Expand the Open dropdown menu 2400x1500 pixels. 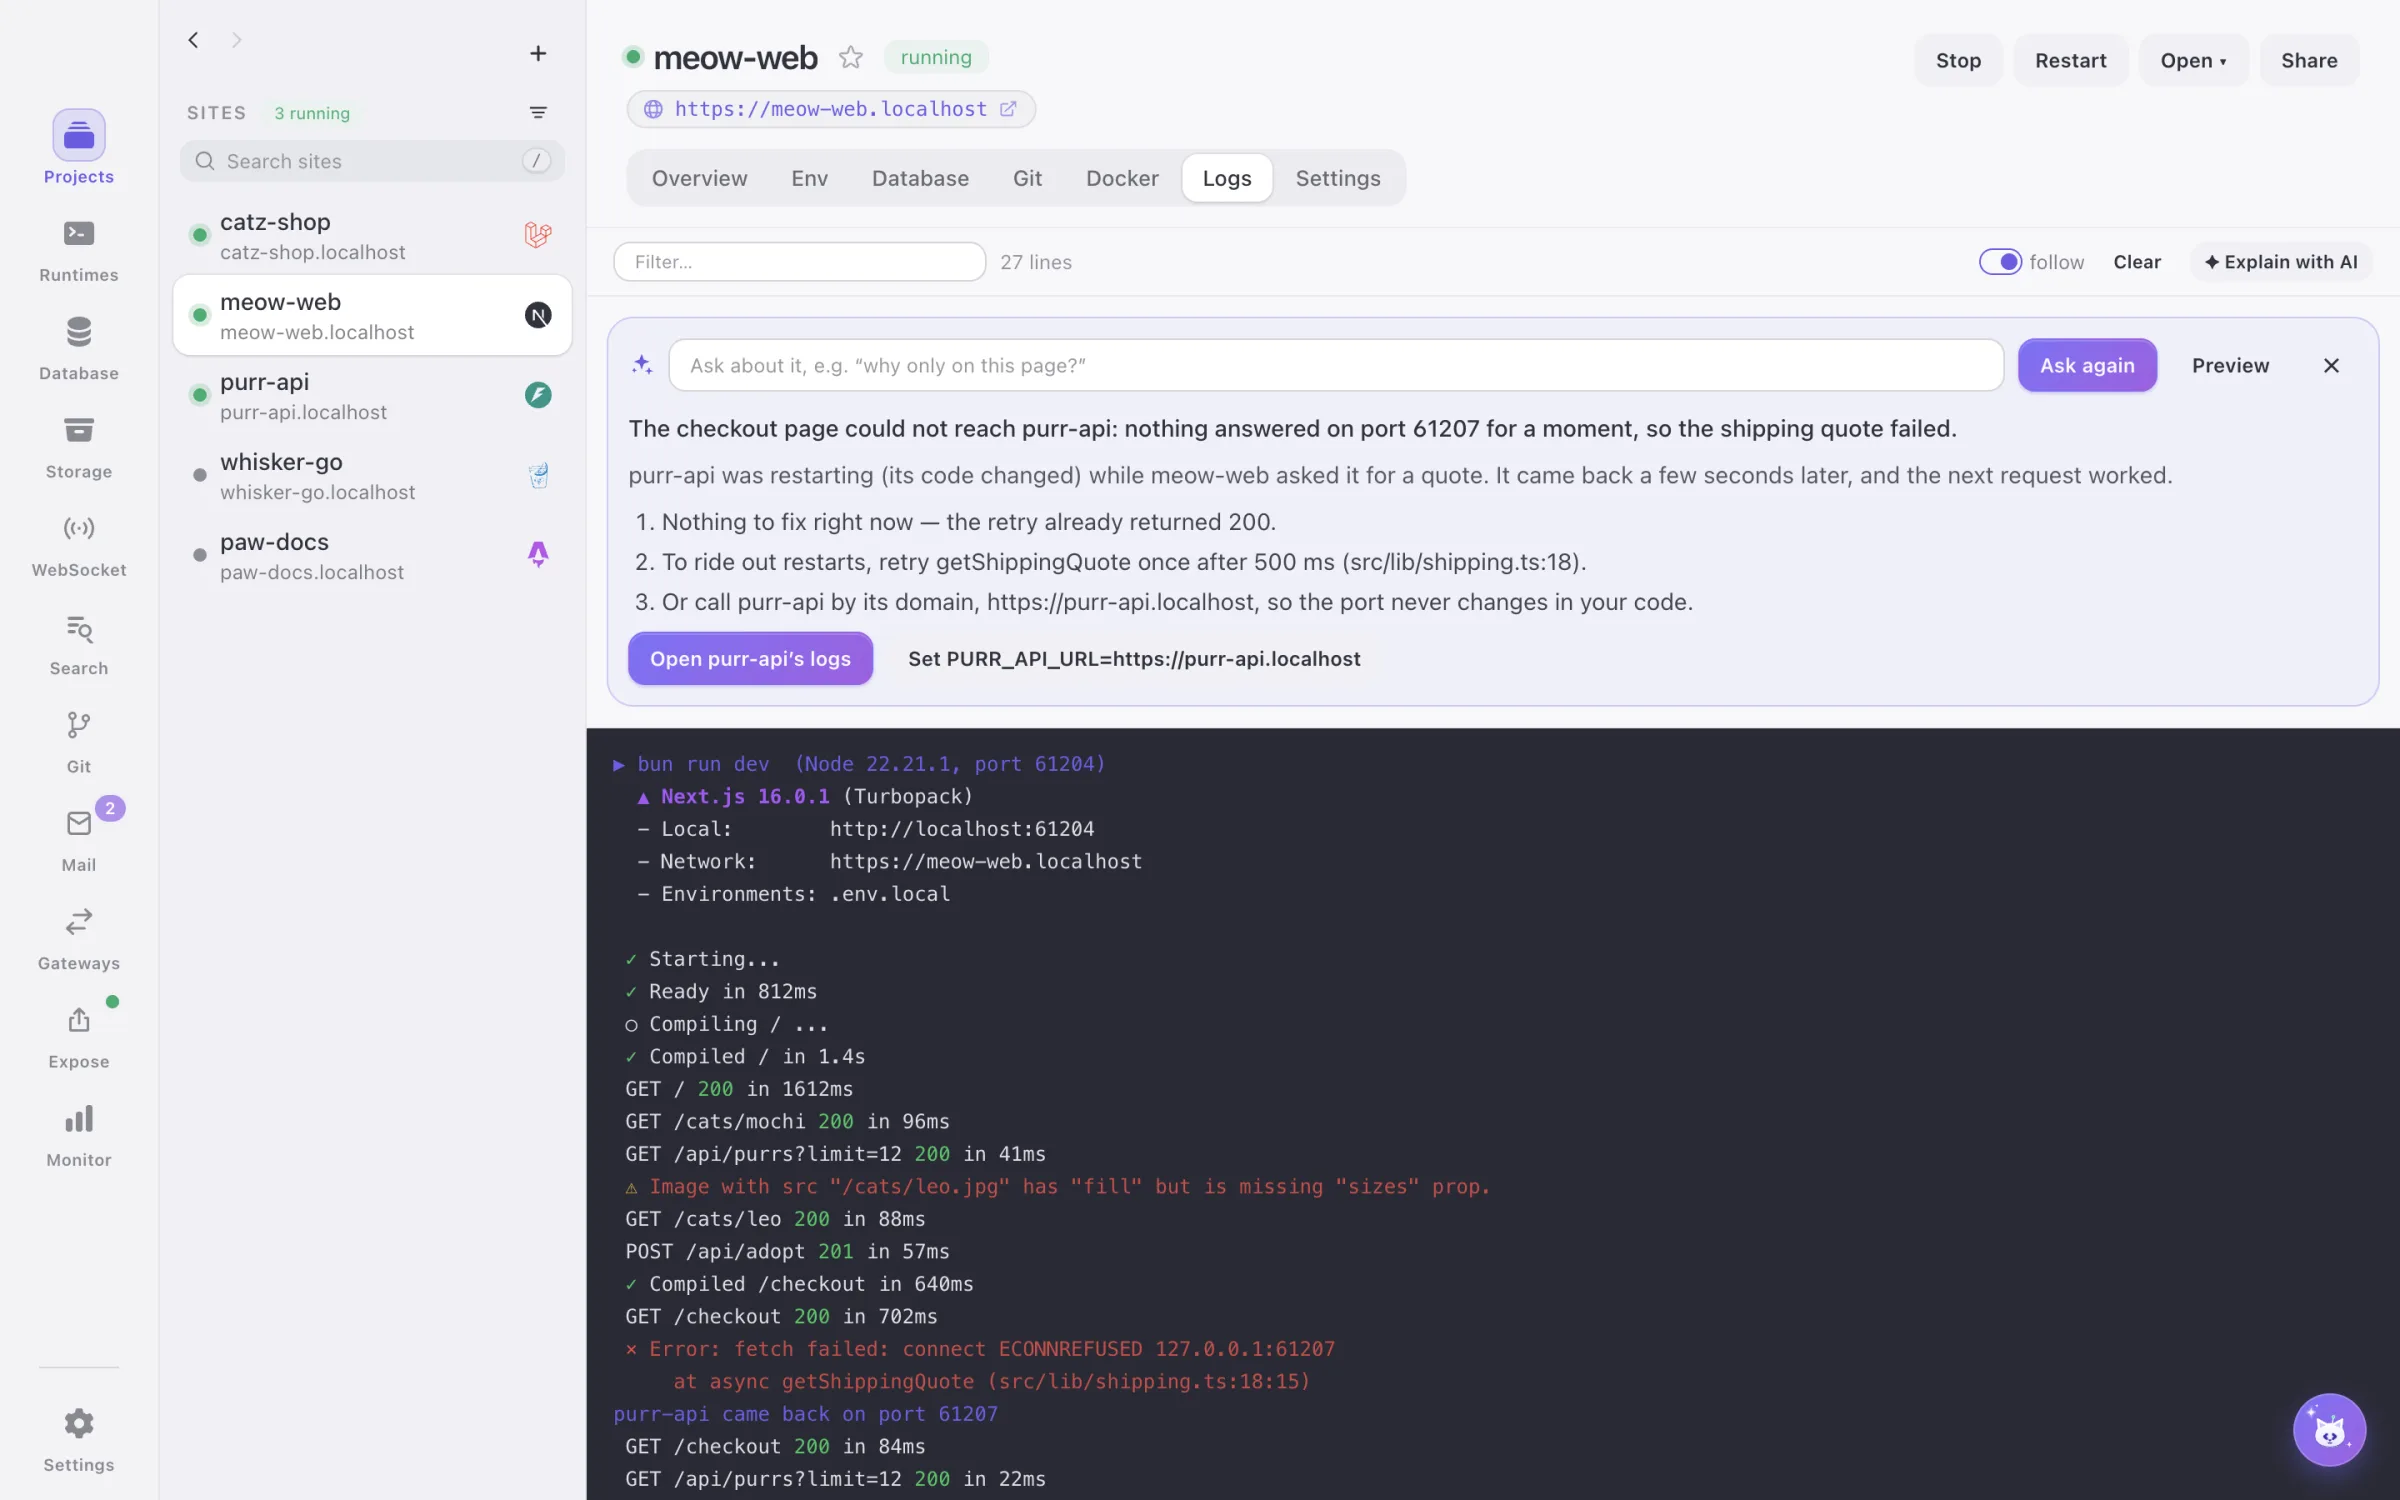pos(2193,60)
